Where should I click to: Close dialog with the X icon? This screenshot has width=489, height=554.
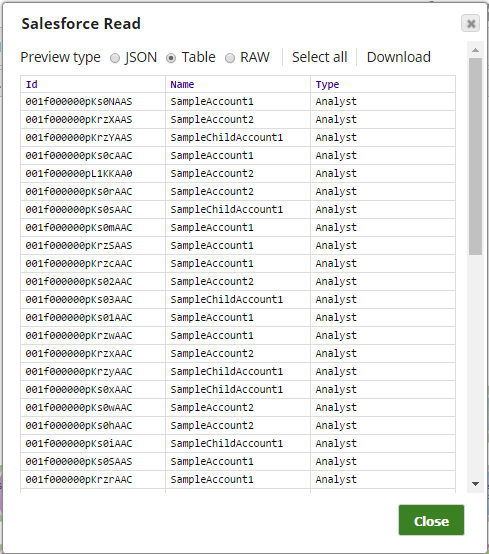(x=470, y=23)
